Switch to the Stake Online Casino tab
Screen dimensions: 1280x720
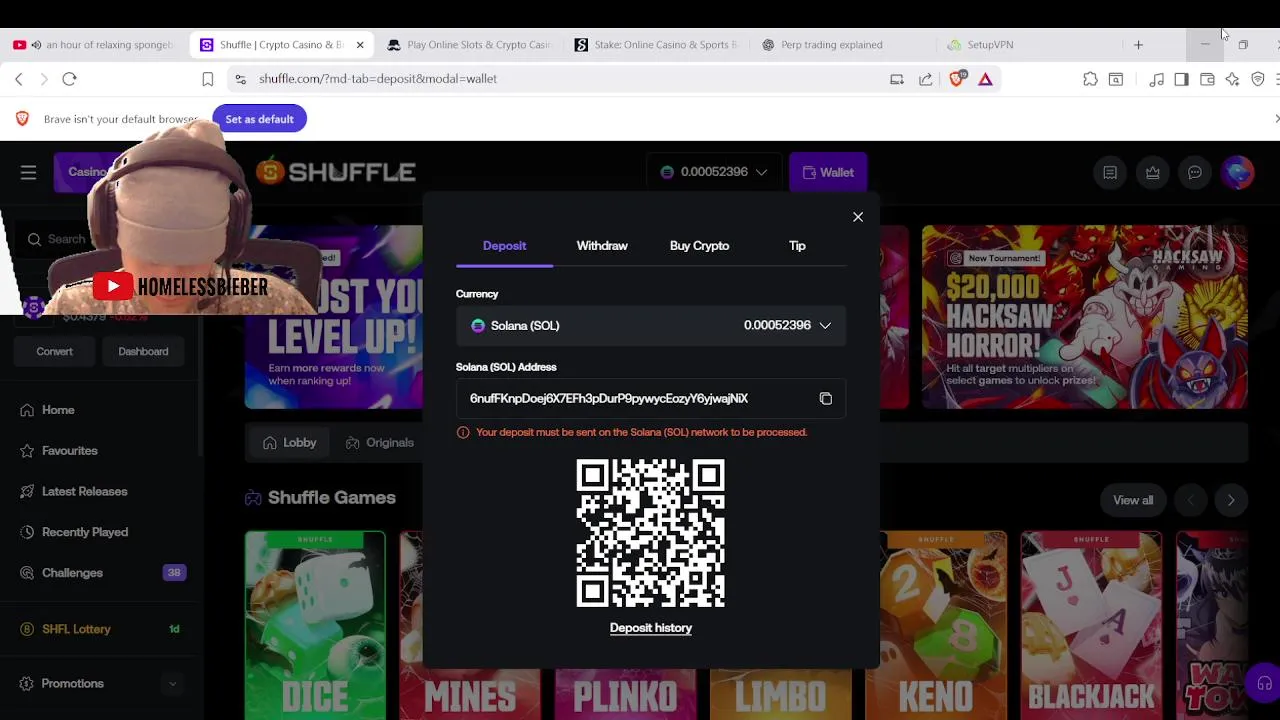(656, 45)
